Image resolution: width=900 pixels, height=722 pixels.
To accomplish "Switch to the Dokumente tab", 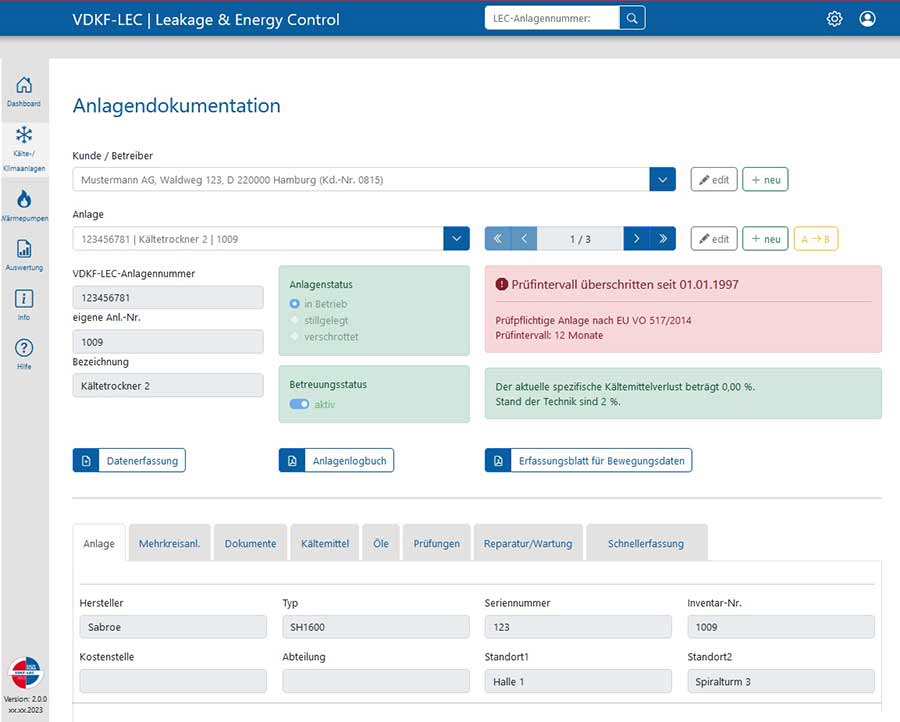I will (250, 543).
